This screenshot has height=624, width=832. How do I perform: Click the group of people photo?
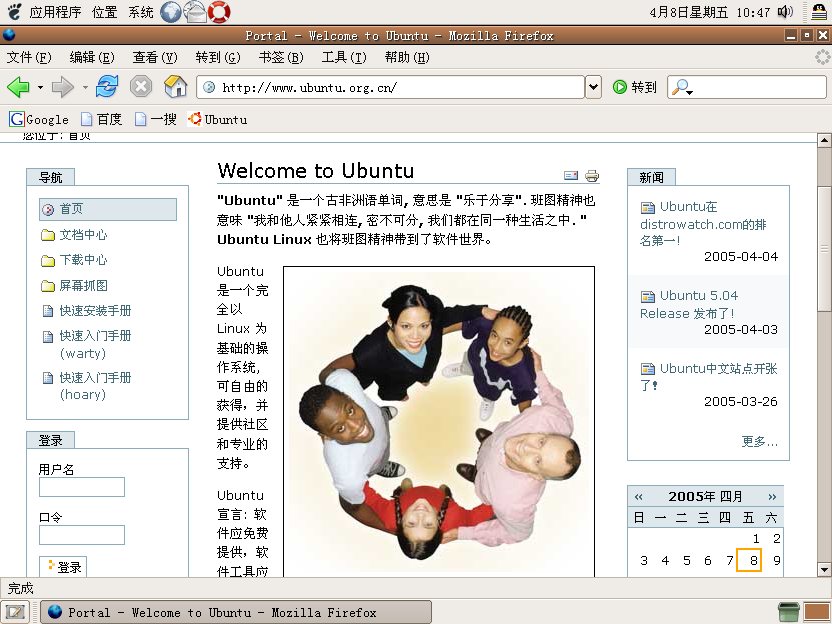point(439,422)
